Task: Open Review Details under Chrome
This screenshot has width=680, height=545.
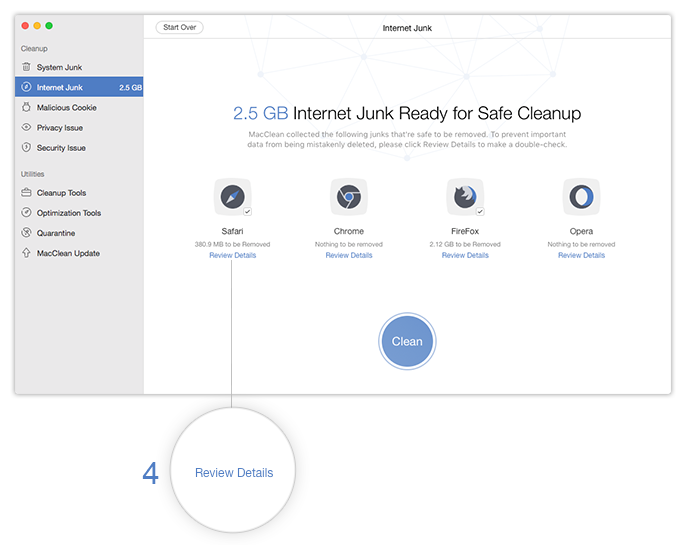Action: [348, 255]
